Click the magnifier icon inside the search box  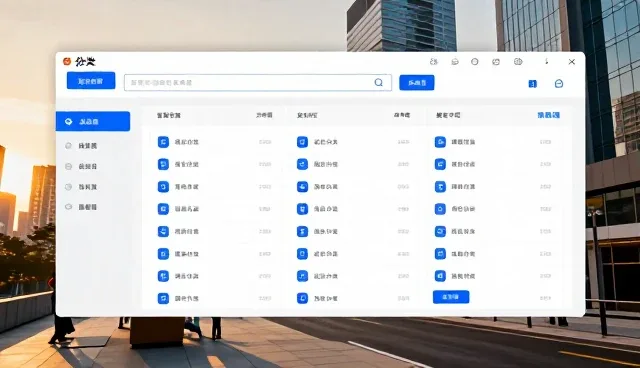tap(379, 82)
